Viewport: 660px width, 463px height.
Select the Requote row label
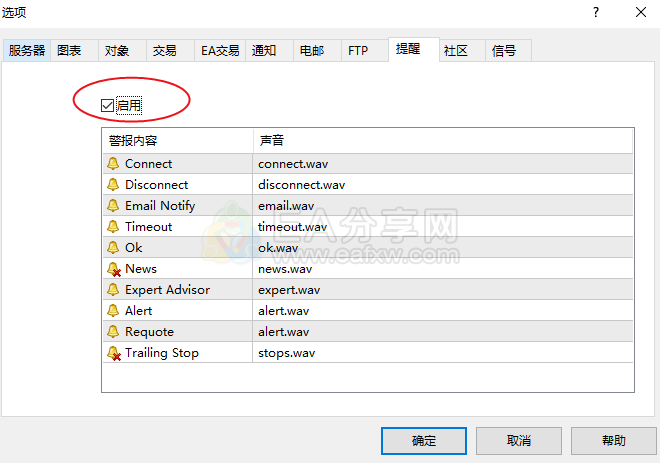149,332
